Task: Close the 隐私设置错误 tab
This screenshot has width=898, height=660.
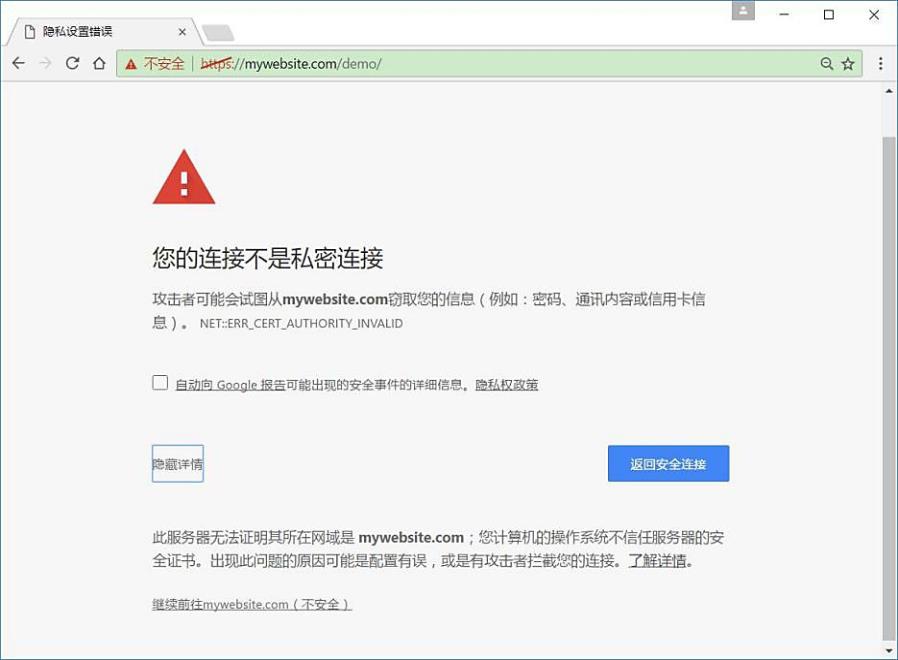Action: coord(182,32)
